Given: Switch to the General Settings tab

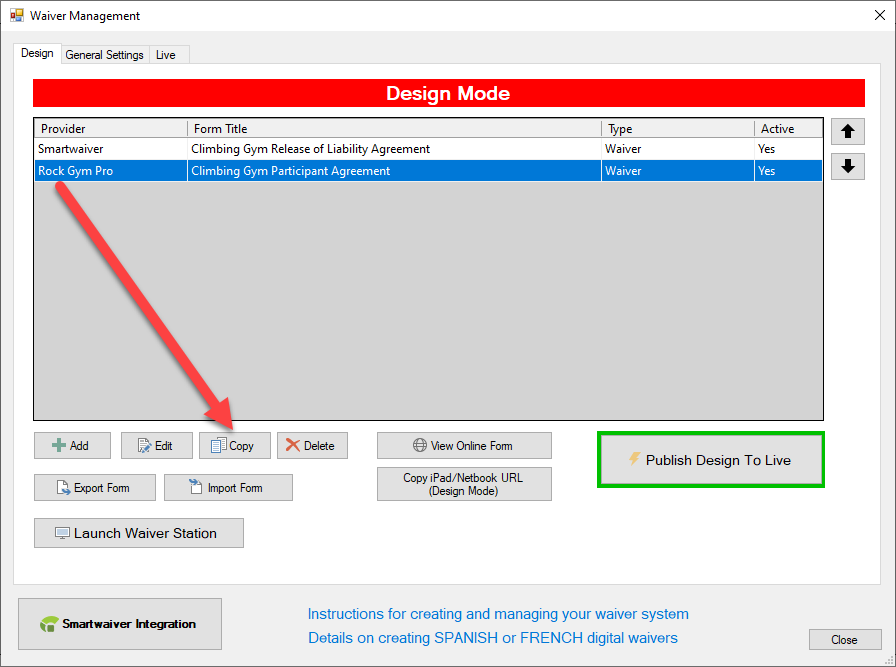Looking at the screenshot, I should (x=105, y=55).
